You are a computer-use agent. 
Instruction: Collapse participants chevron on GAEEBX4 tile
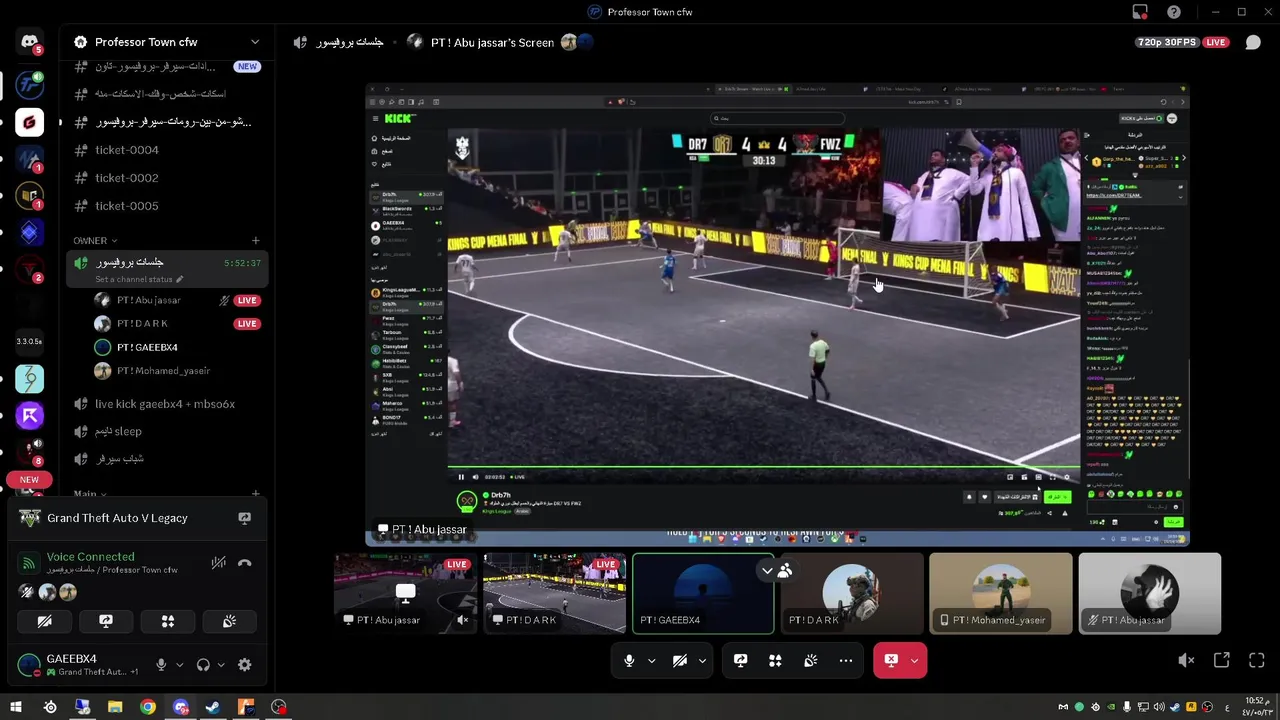767,571
